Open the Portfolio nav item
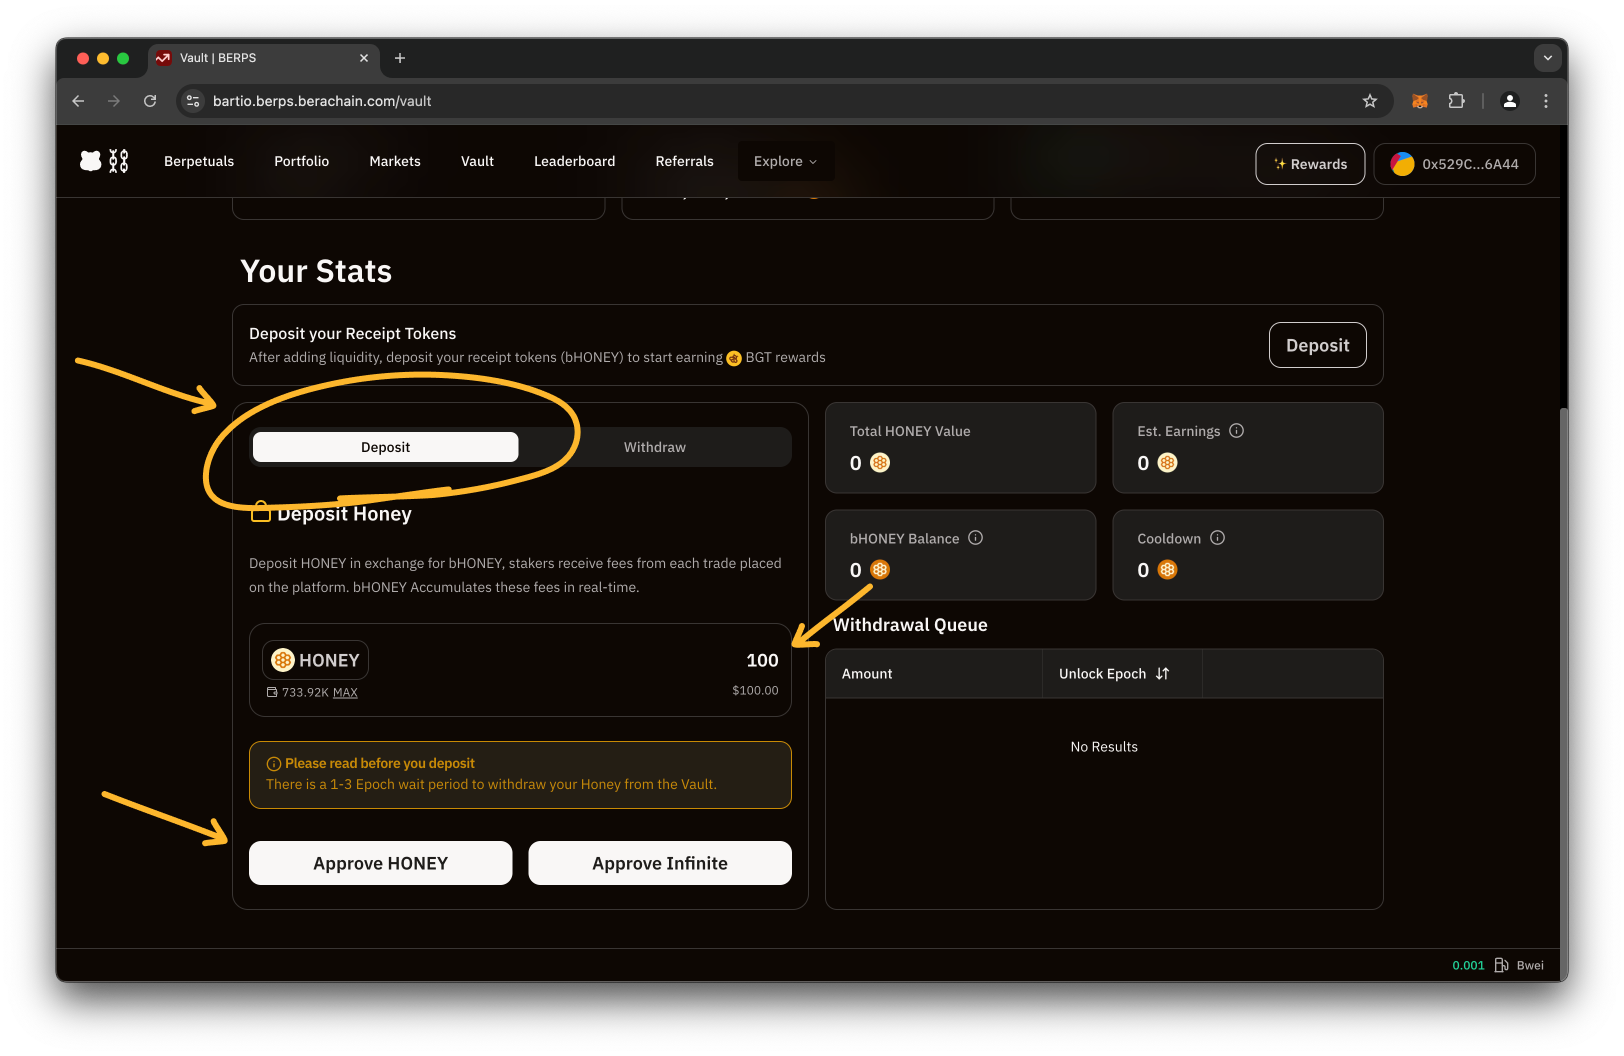Viewport: 1624px width, 1056px height. [302, 161]
